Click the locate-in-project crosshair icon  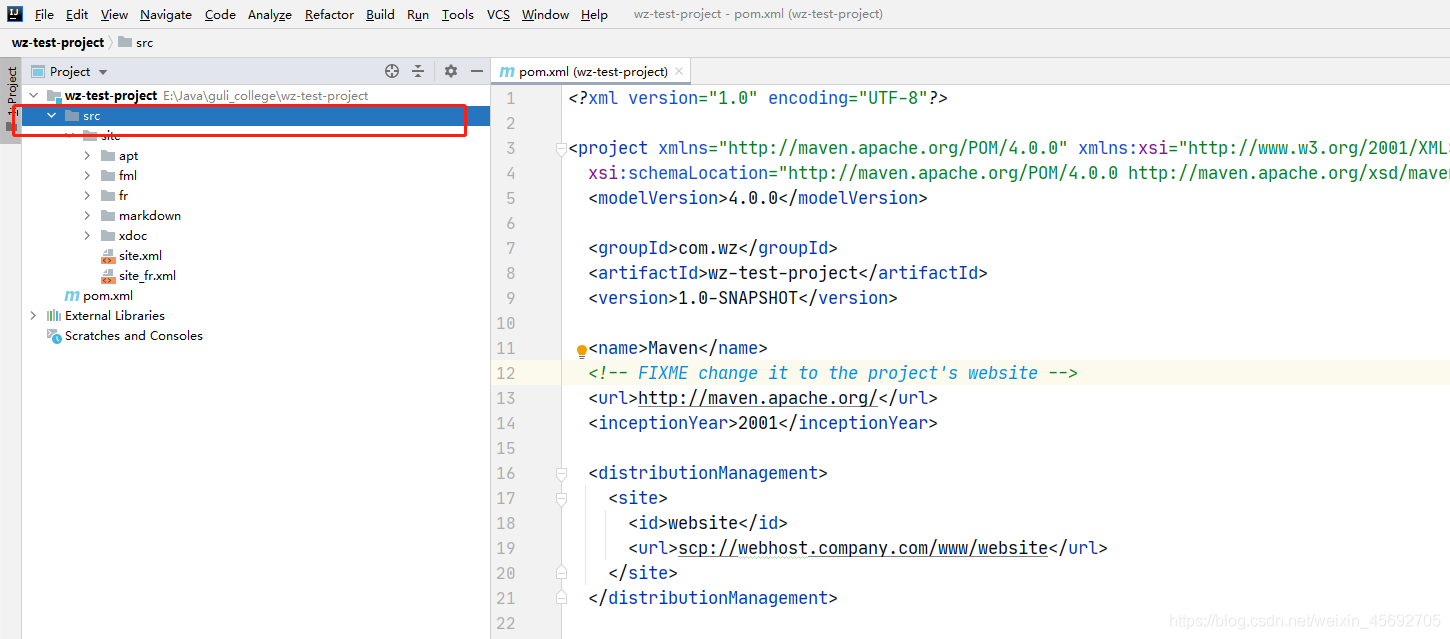(x=392, y=71)
